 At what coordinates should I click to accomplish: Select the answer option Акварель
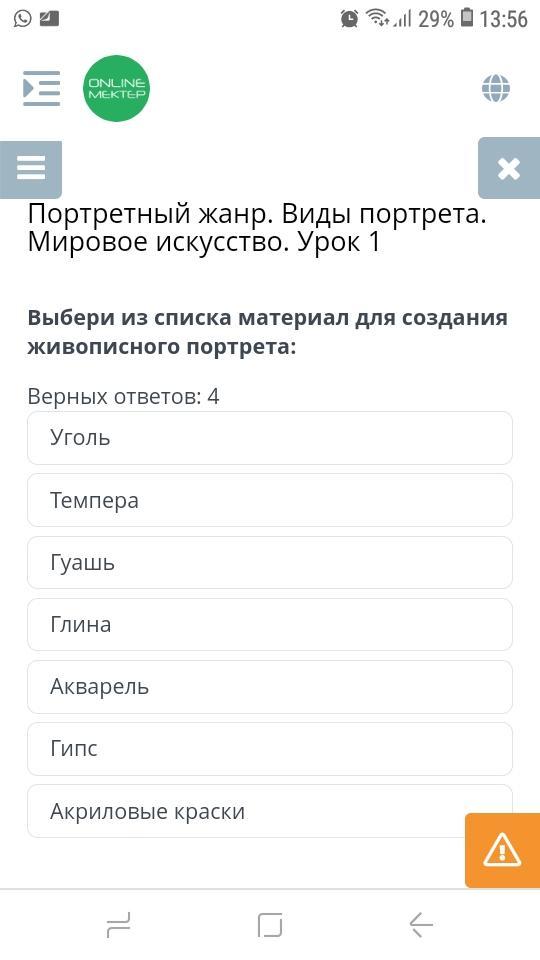pos(270,686)
